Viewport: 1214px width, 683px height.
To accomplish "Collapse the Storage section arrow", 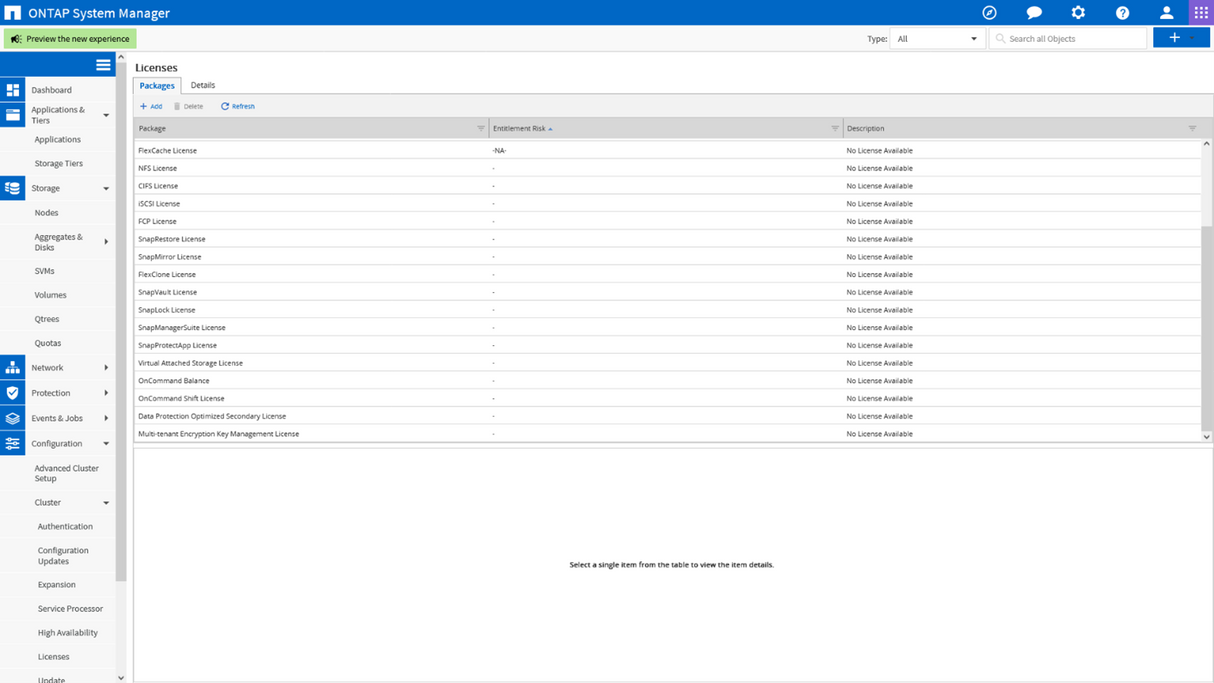I will tap(106, 188).
